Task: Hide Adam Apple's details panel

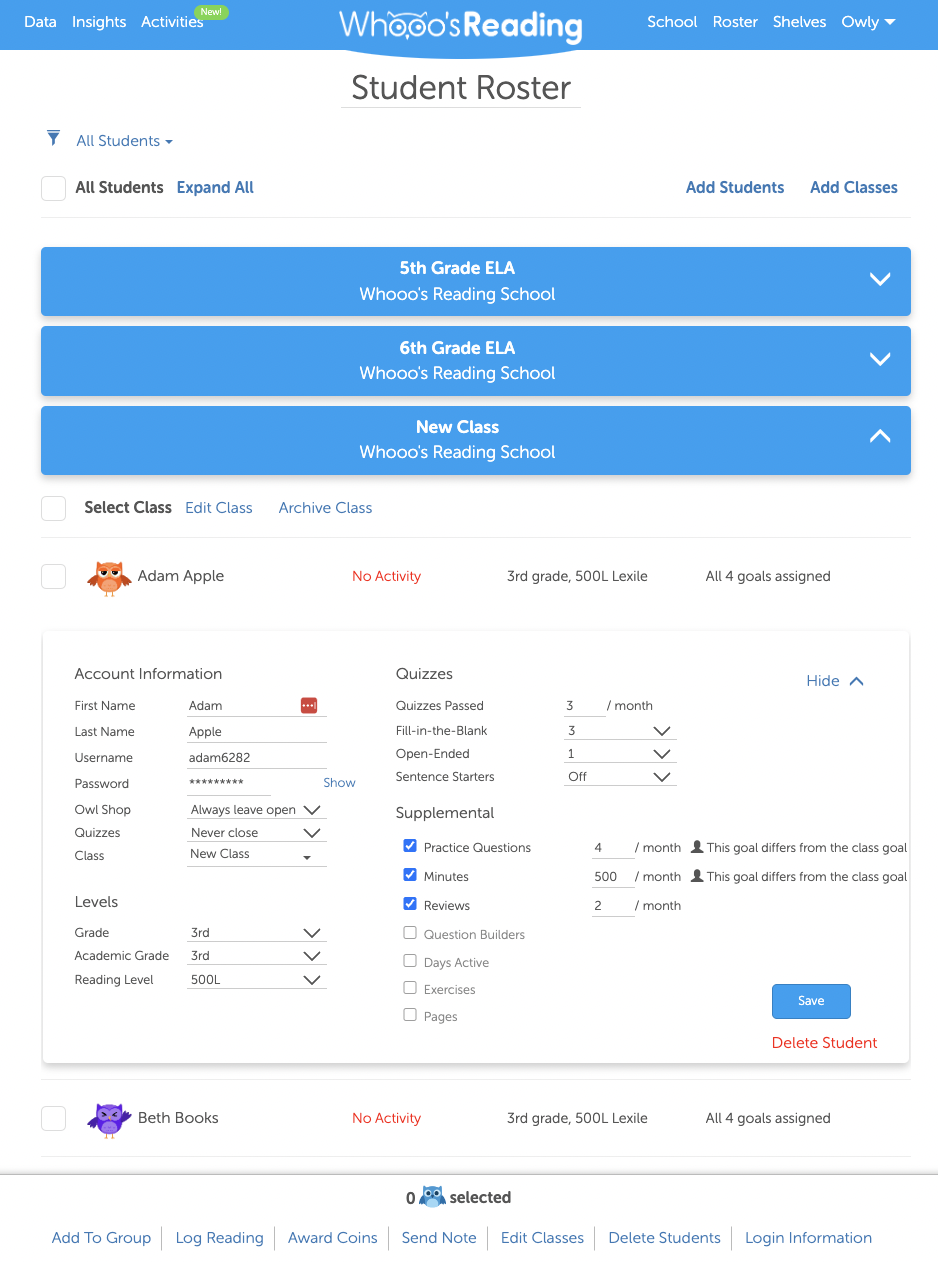Action: point(835,681)
